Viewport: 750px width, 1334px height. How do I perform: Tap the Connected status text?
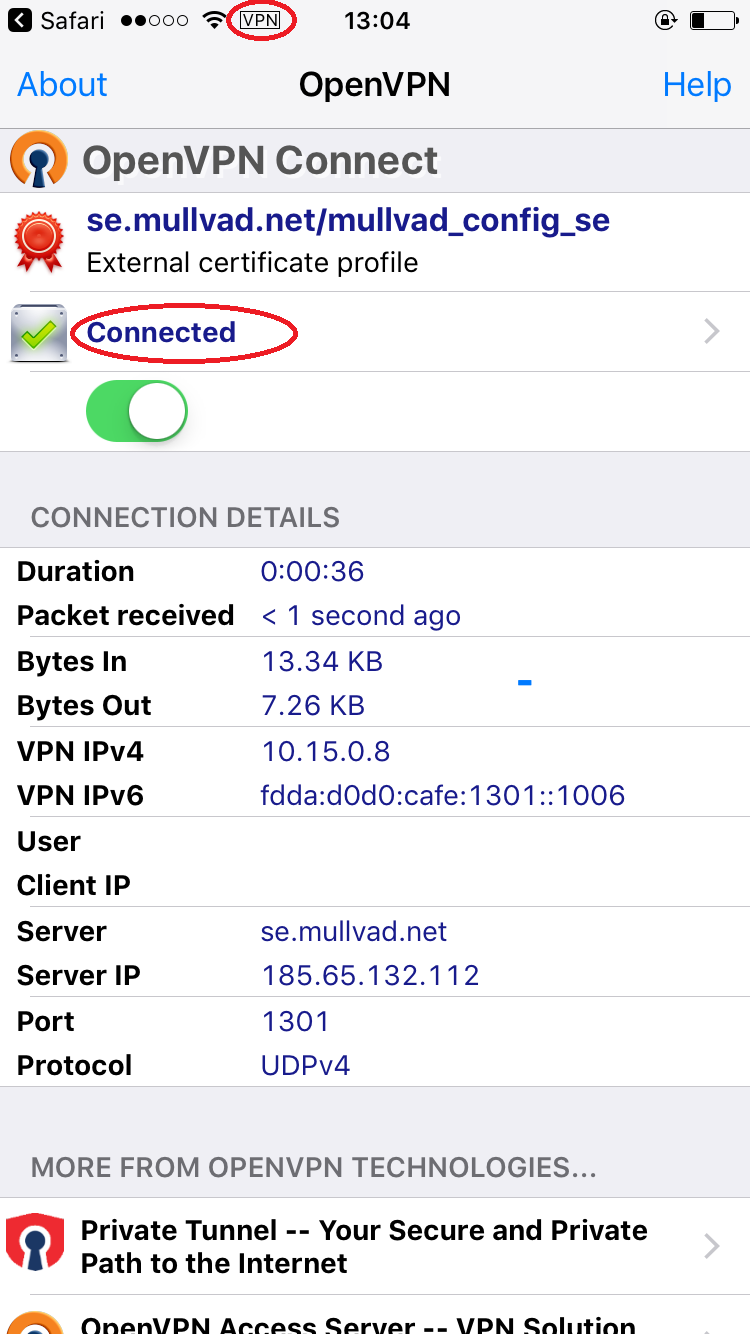(x=162, y=332)
